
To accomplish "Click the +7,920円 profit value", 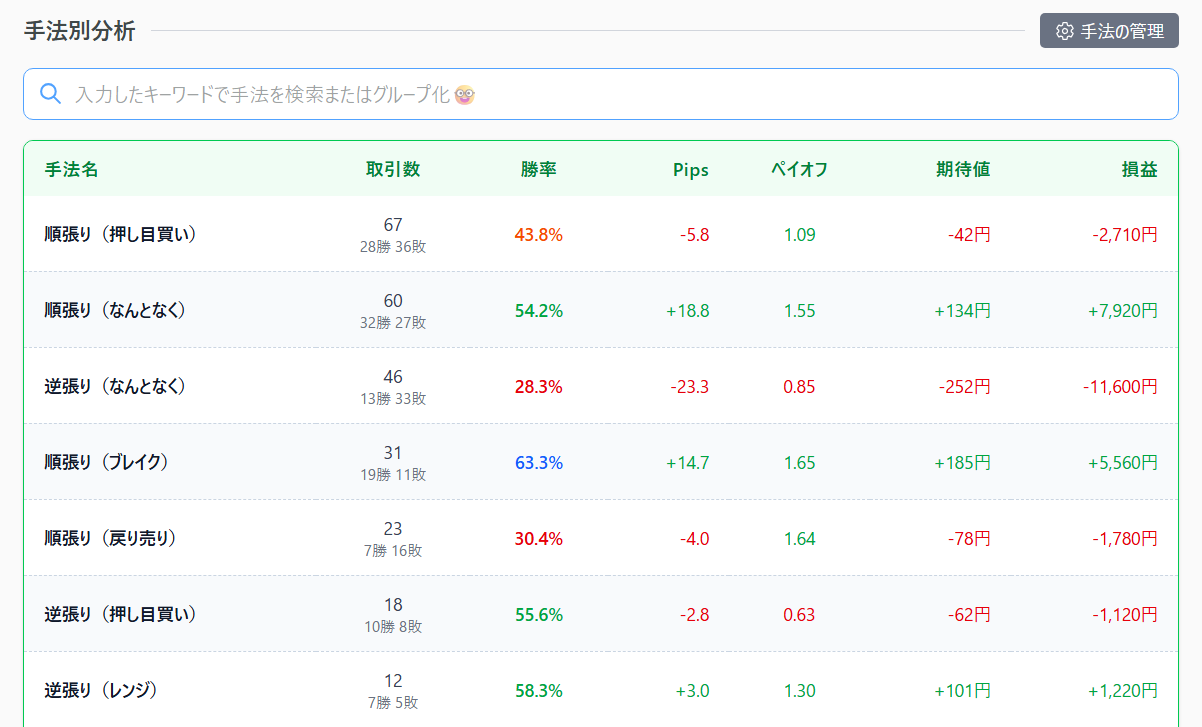I will (x=1122, y=311).
